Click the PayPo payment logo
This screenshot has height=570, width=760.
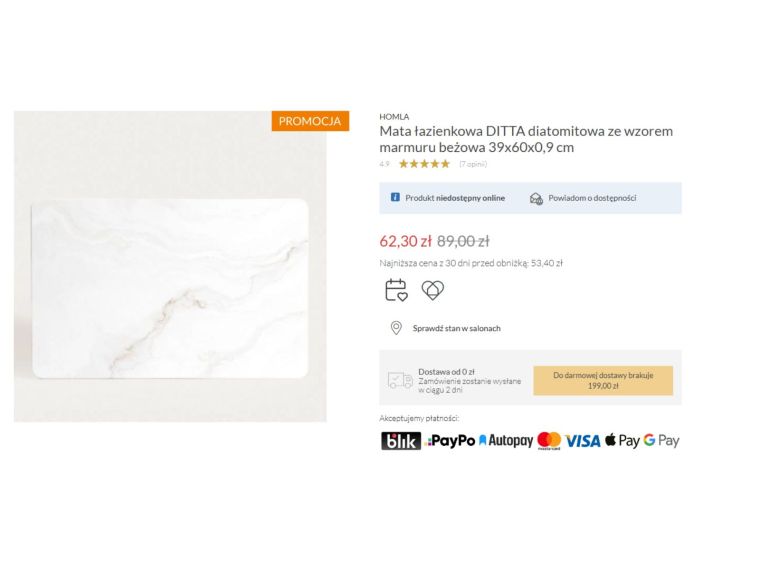coord(450,441)
